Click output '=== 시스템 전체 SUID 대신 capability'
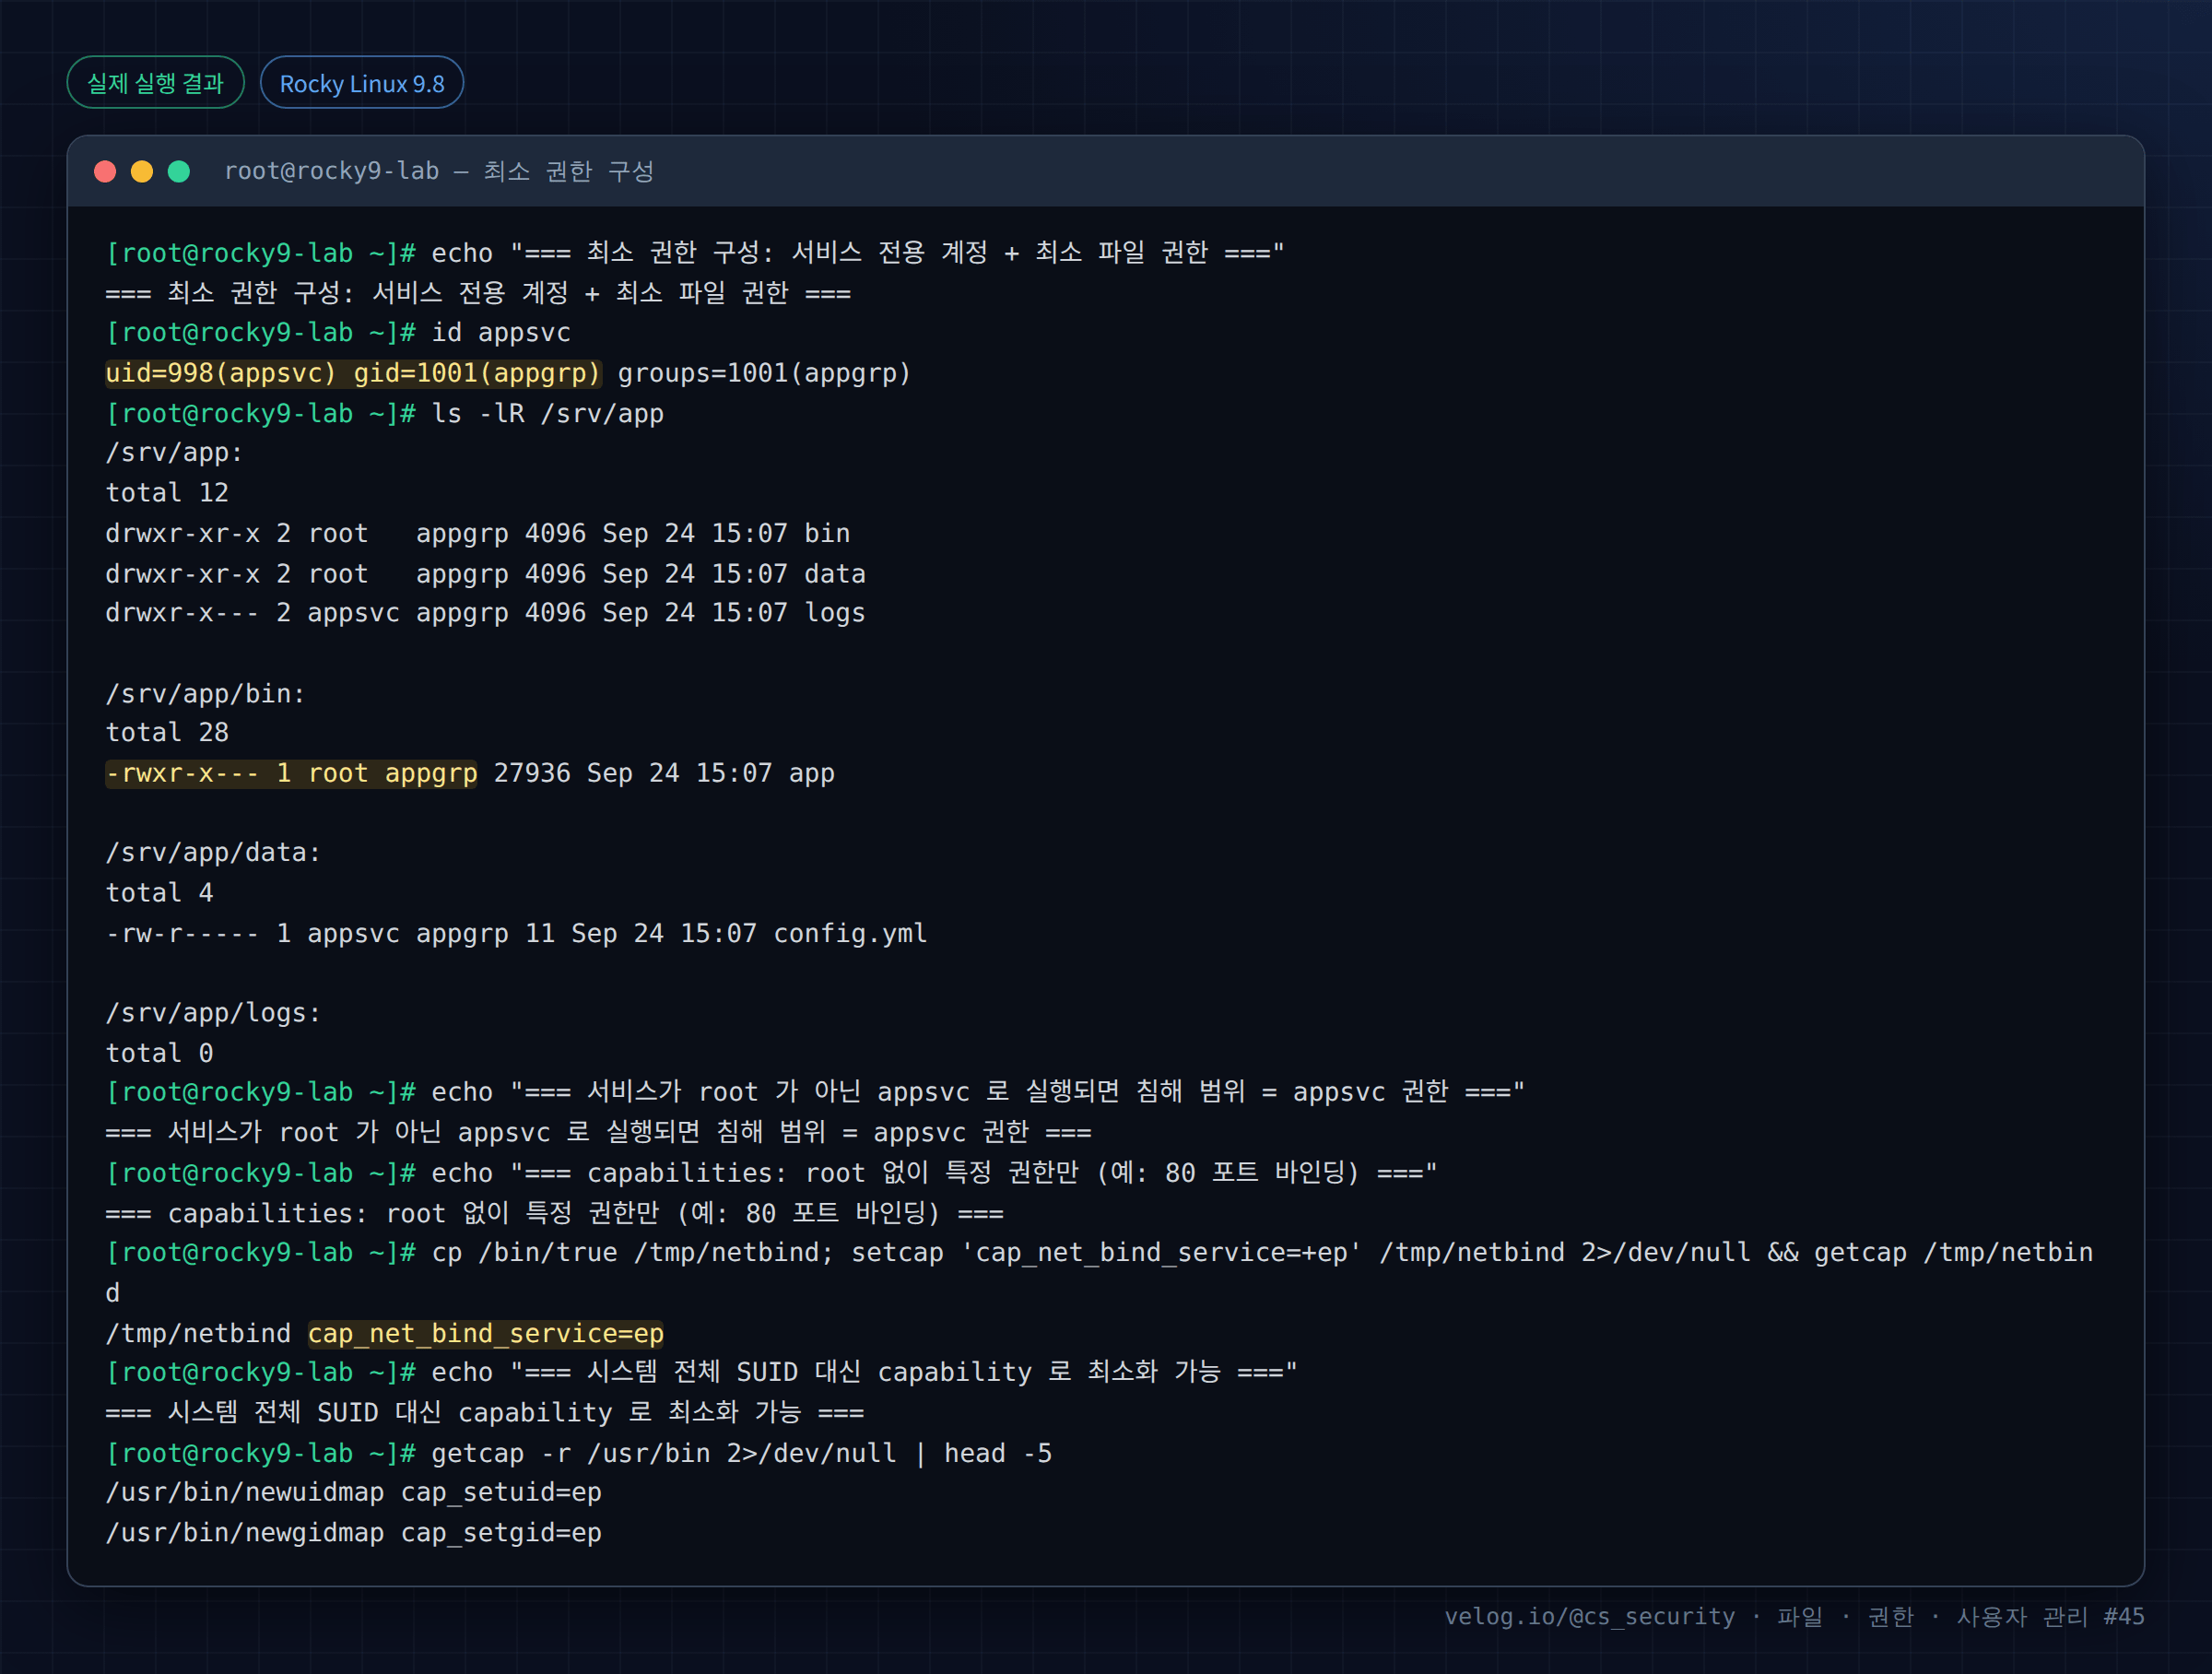The width and height of the screenshot is (2212, 1674). tap(484, 1412)
